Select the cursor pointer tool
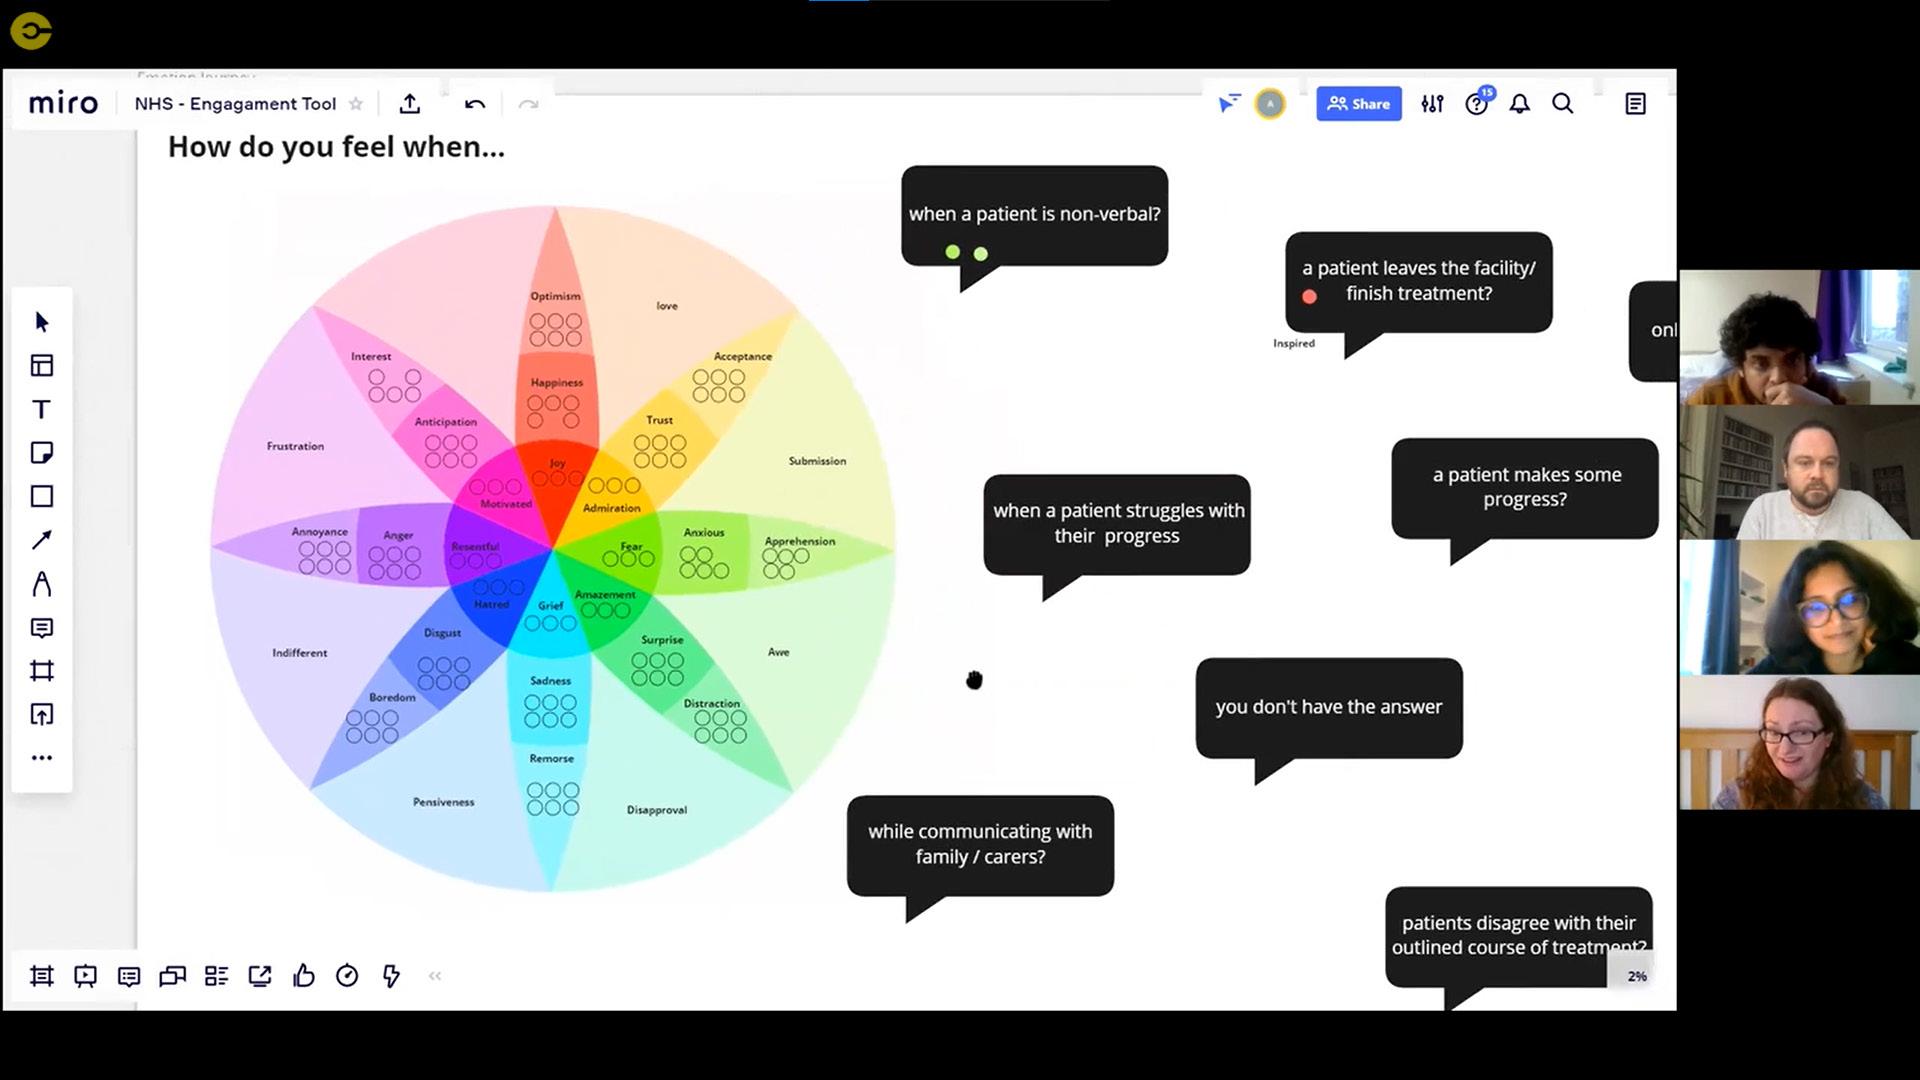Screen dimensions: 1920x1080 pos(41,322)
